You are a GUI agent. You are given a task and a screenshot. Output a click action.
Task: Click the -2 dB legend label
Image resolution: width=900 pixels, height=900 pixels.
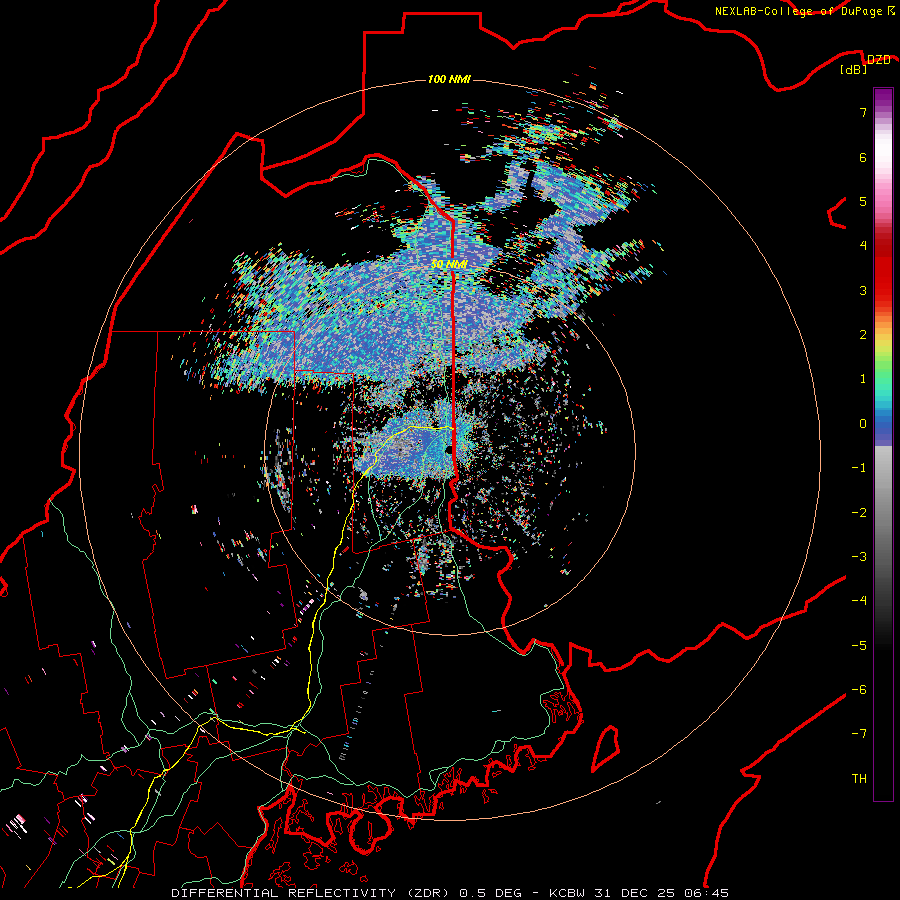click(x=859, y=513)
